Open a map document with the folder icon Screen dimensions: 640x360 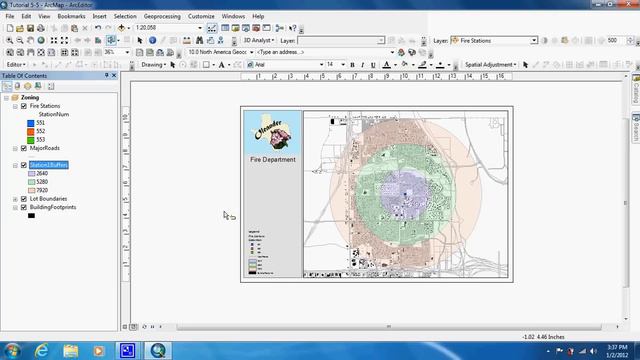point(20,28)
